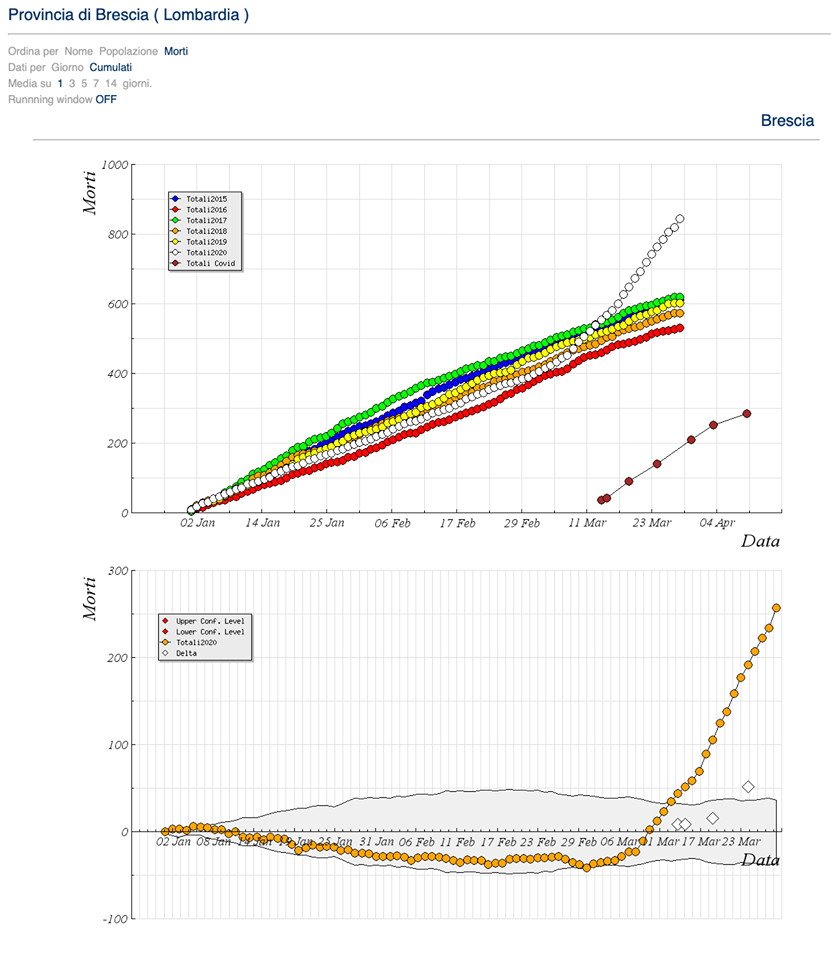Sort by Nome
The image size is (831, 960).
click(78, 51)
